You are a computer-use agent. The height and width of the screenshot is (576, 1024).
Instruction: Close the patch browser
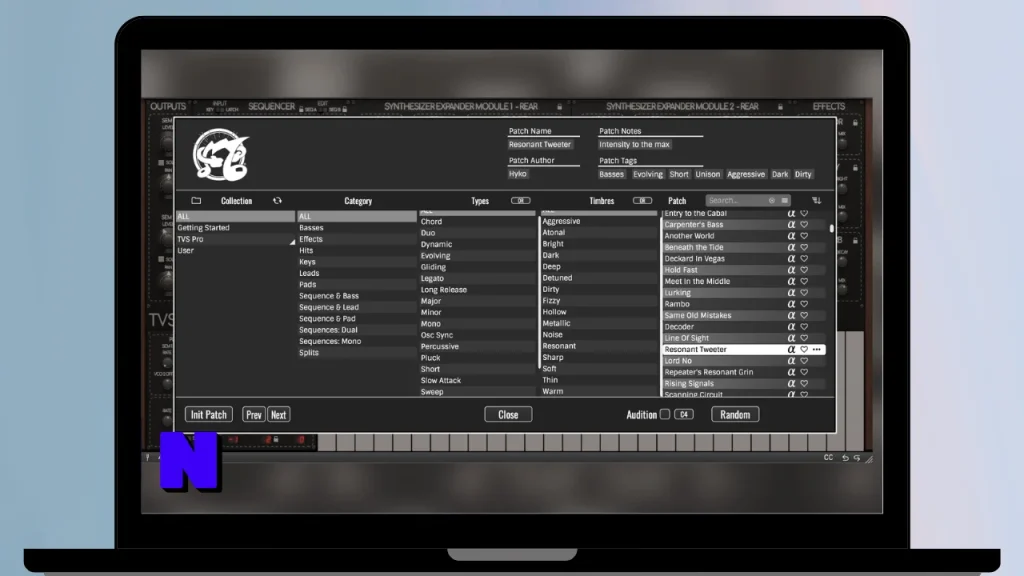coord(508,415)
